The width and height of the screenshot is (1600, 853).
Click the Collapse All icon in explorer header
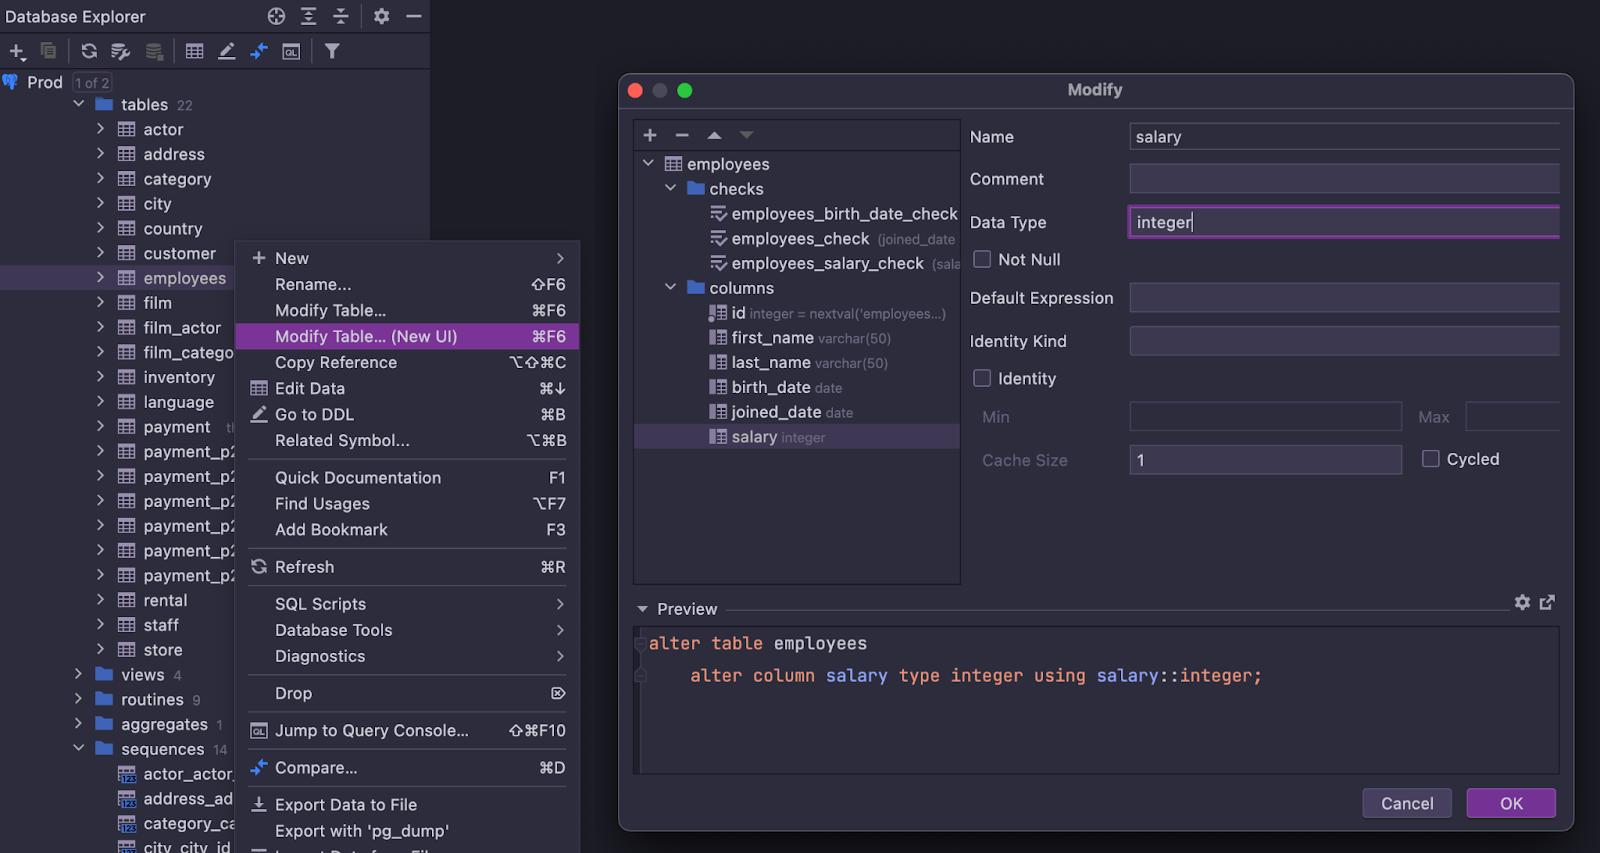341,16
